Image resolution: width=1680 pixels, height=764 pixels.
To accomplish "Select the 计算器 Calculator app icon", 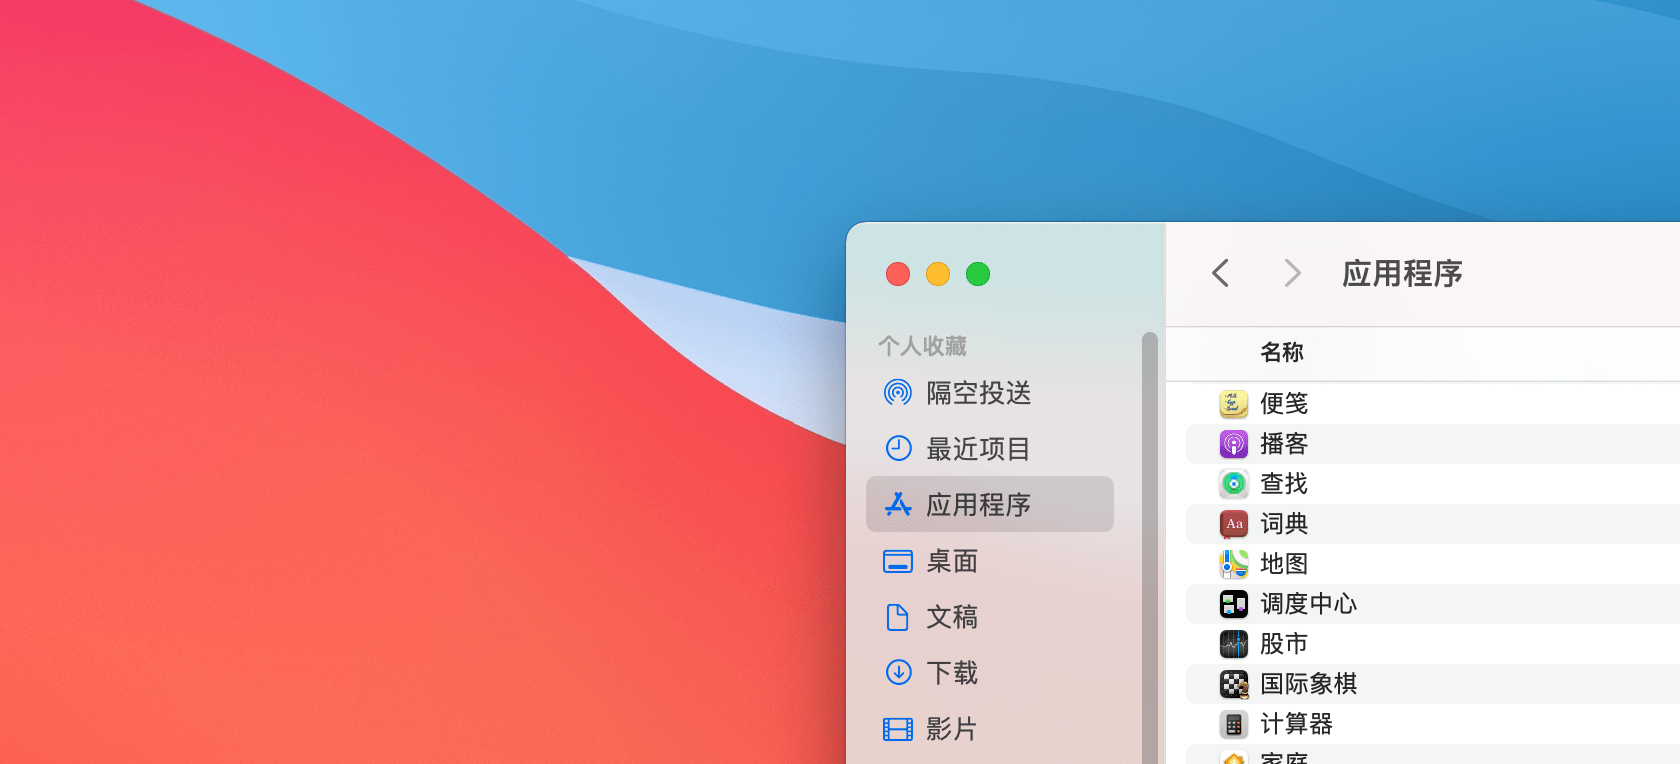I will tap(1234, 723).
